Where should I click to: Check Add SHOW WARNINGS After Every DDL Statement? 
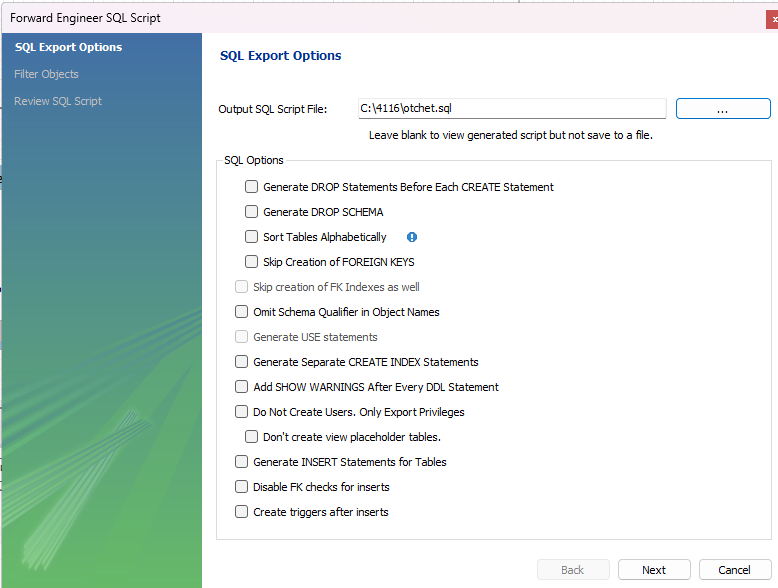coord(242,387)
